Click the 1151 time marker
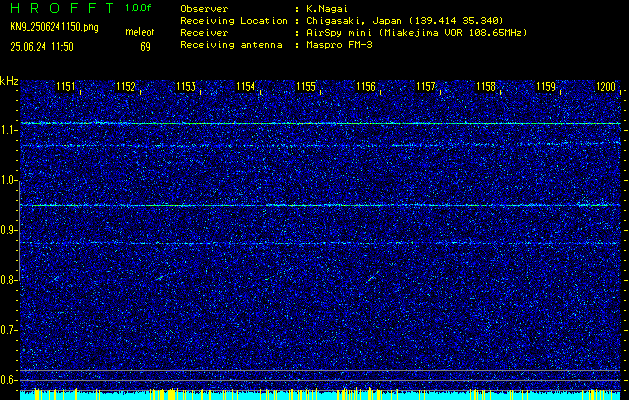 [65, 86]
